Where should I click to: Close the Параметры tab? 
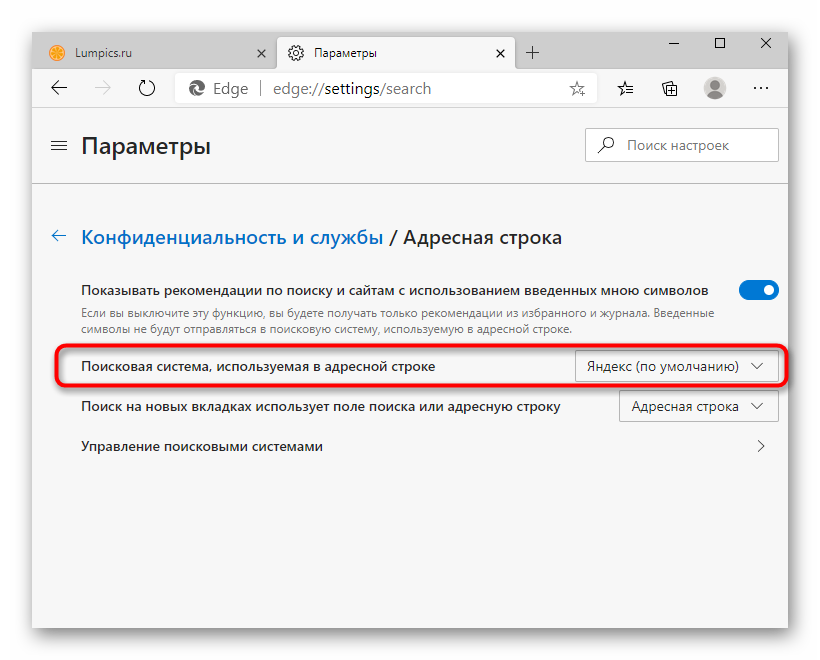(x=500, y=53)
